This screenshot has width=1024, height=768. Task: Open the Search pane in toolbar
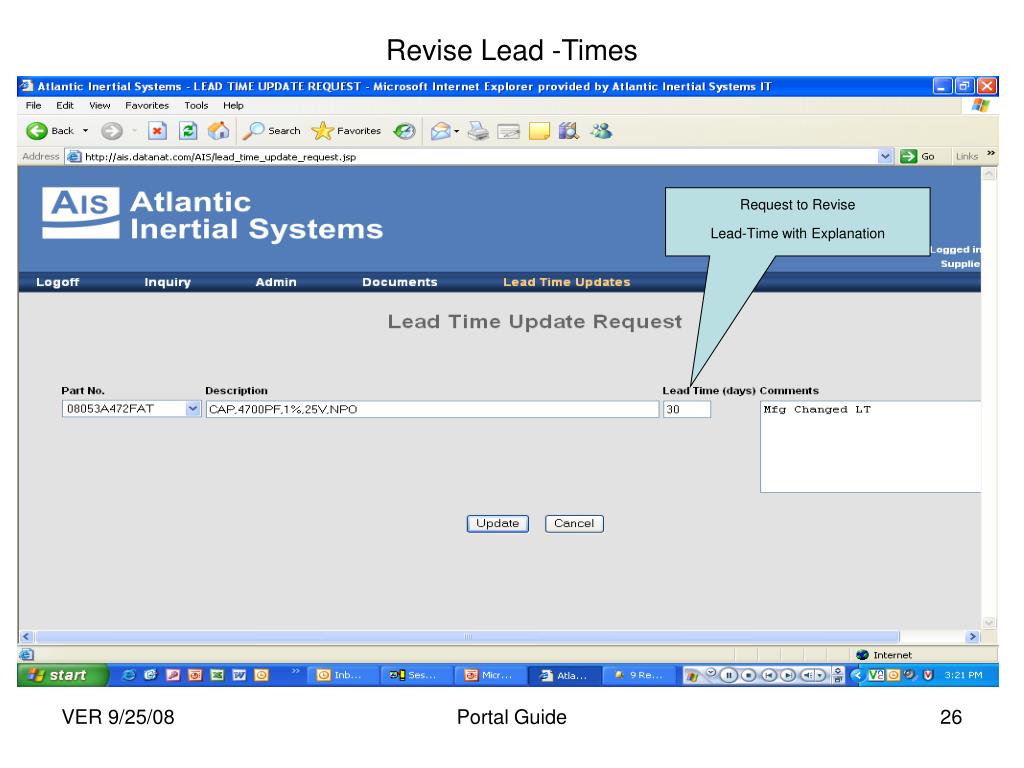(x=272, y=131)
